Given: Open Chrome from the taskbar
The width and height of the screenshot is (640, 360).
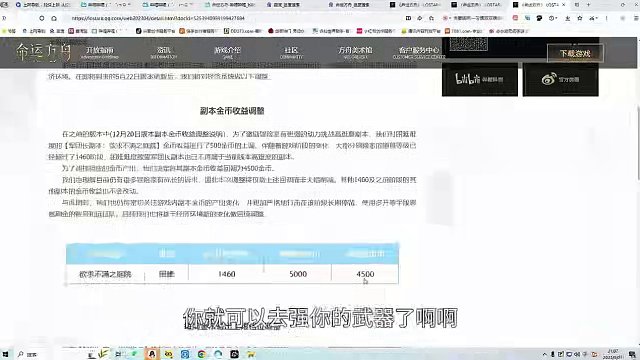Looking at the screenshot, I should click(x=201, y=354).
